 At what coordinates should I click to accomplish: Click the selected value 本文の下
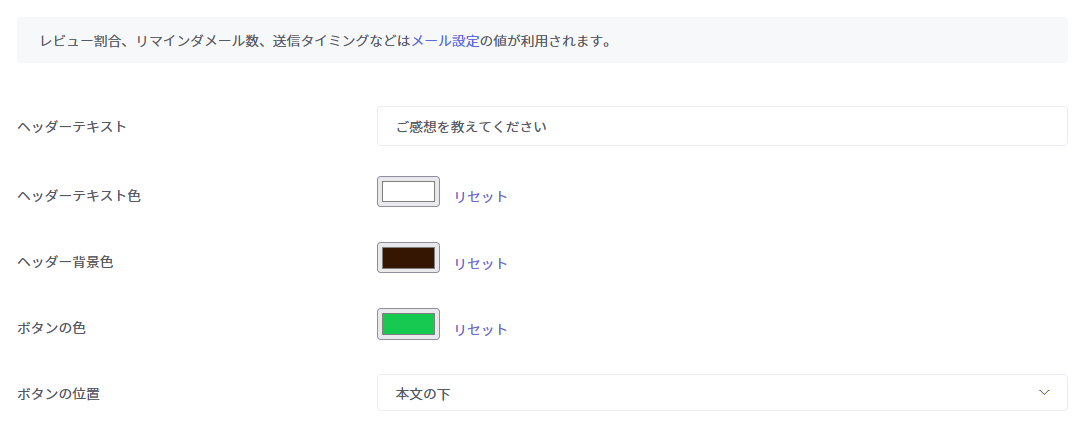pyautogui.click(x=423, y=394)
